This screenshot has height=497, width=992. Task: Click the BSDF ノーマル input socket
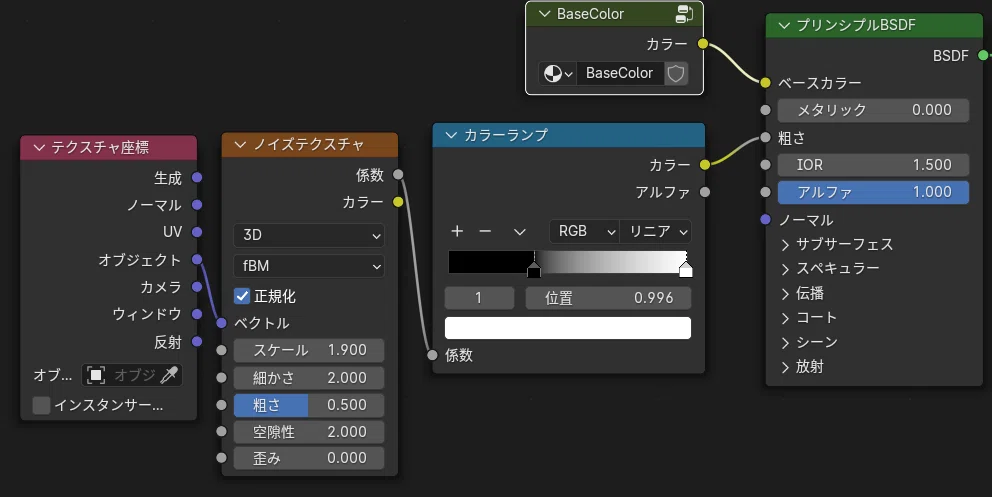(x=766, y=219)
